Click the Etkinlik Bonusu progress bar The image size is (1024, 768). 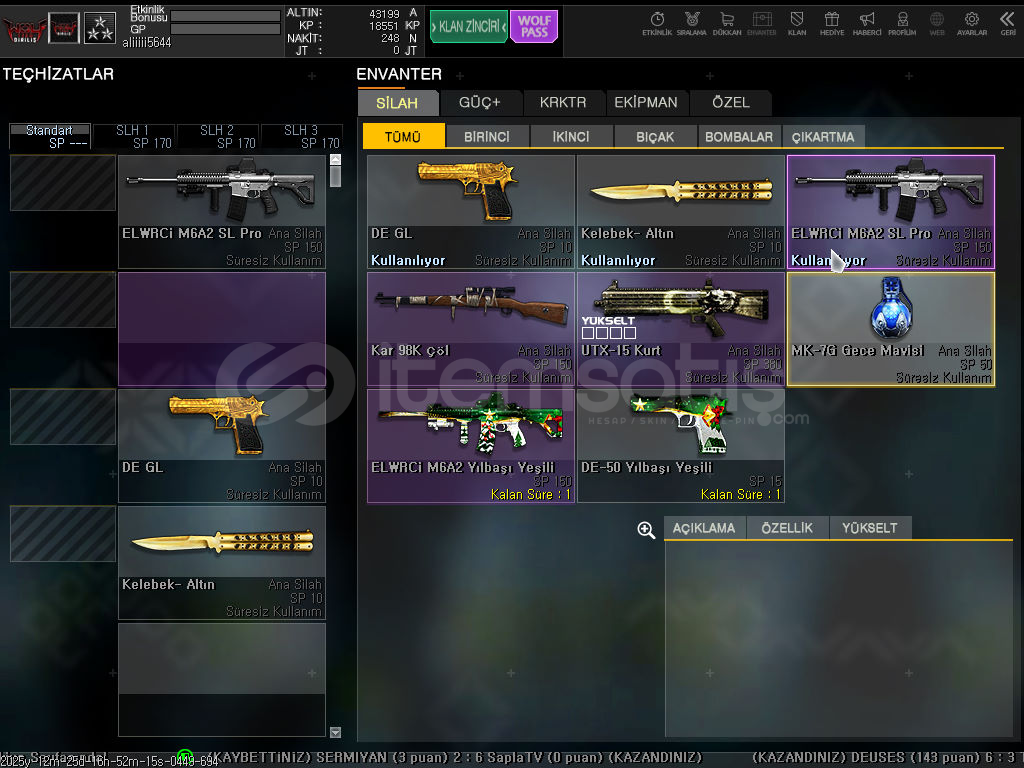[x=225, y=16]
